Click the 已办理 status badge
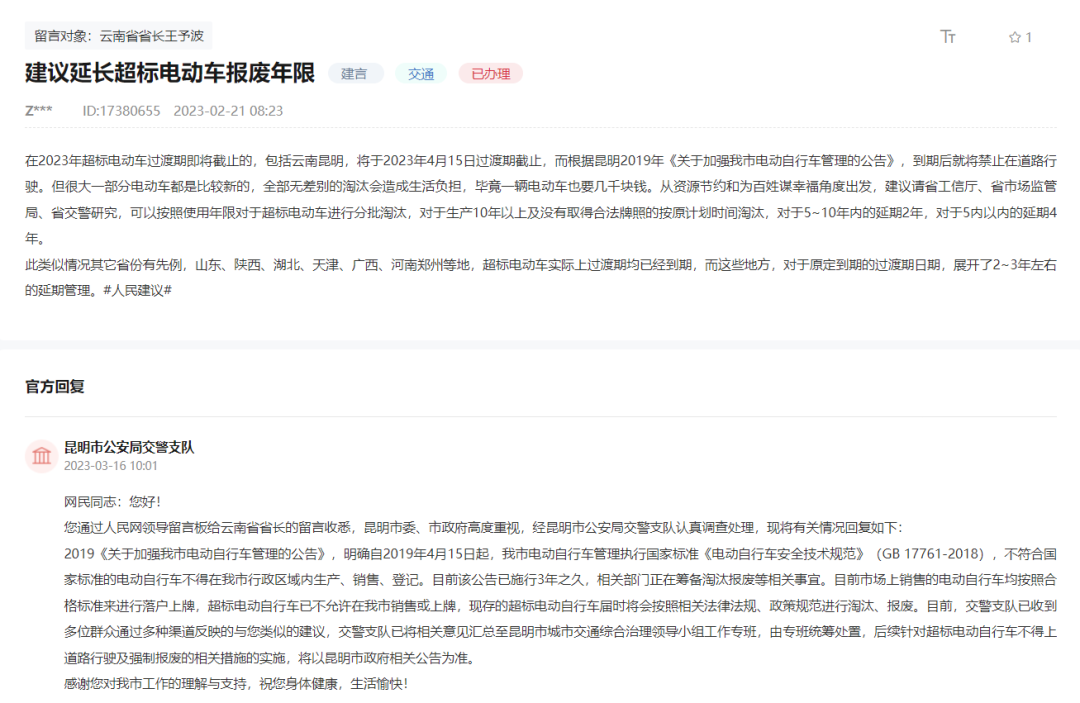This screenshot has height=703, width=1080. (490, 73)
